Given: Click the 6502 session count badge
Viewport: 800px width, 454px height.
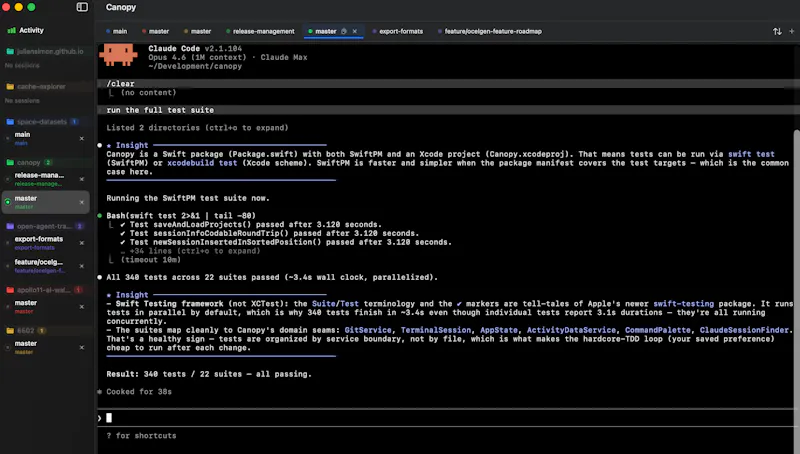Looking at the screenshot, I should [42, 331].
